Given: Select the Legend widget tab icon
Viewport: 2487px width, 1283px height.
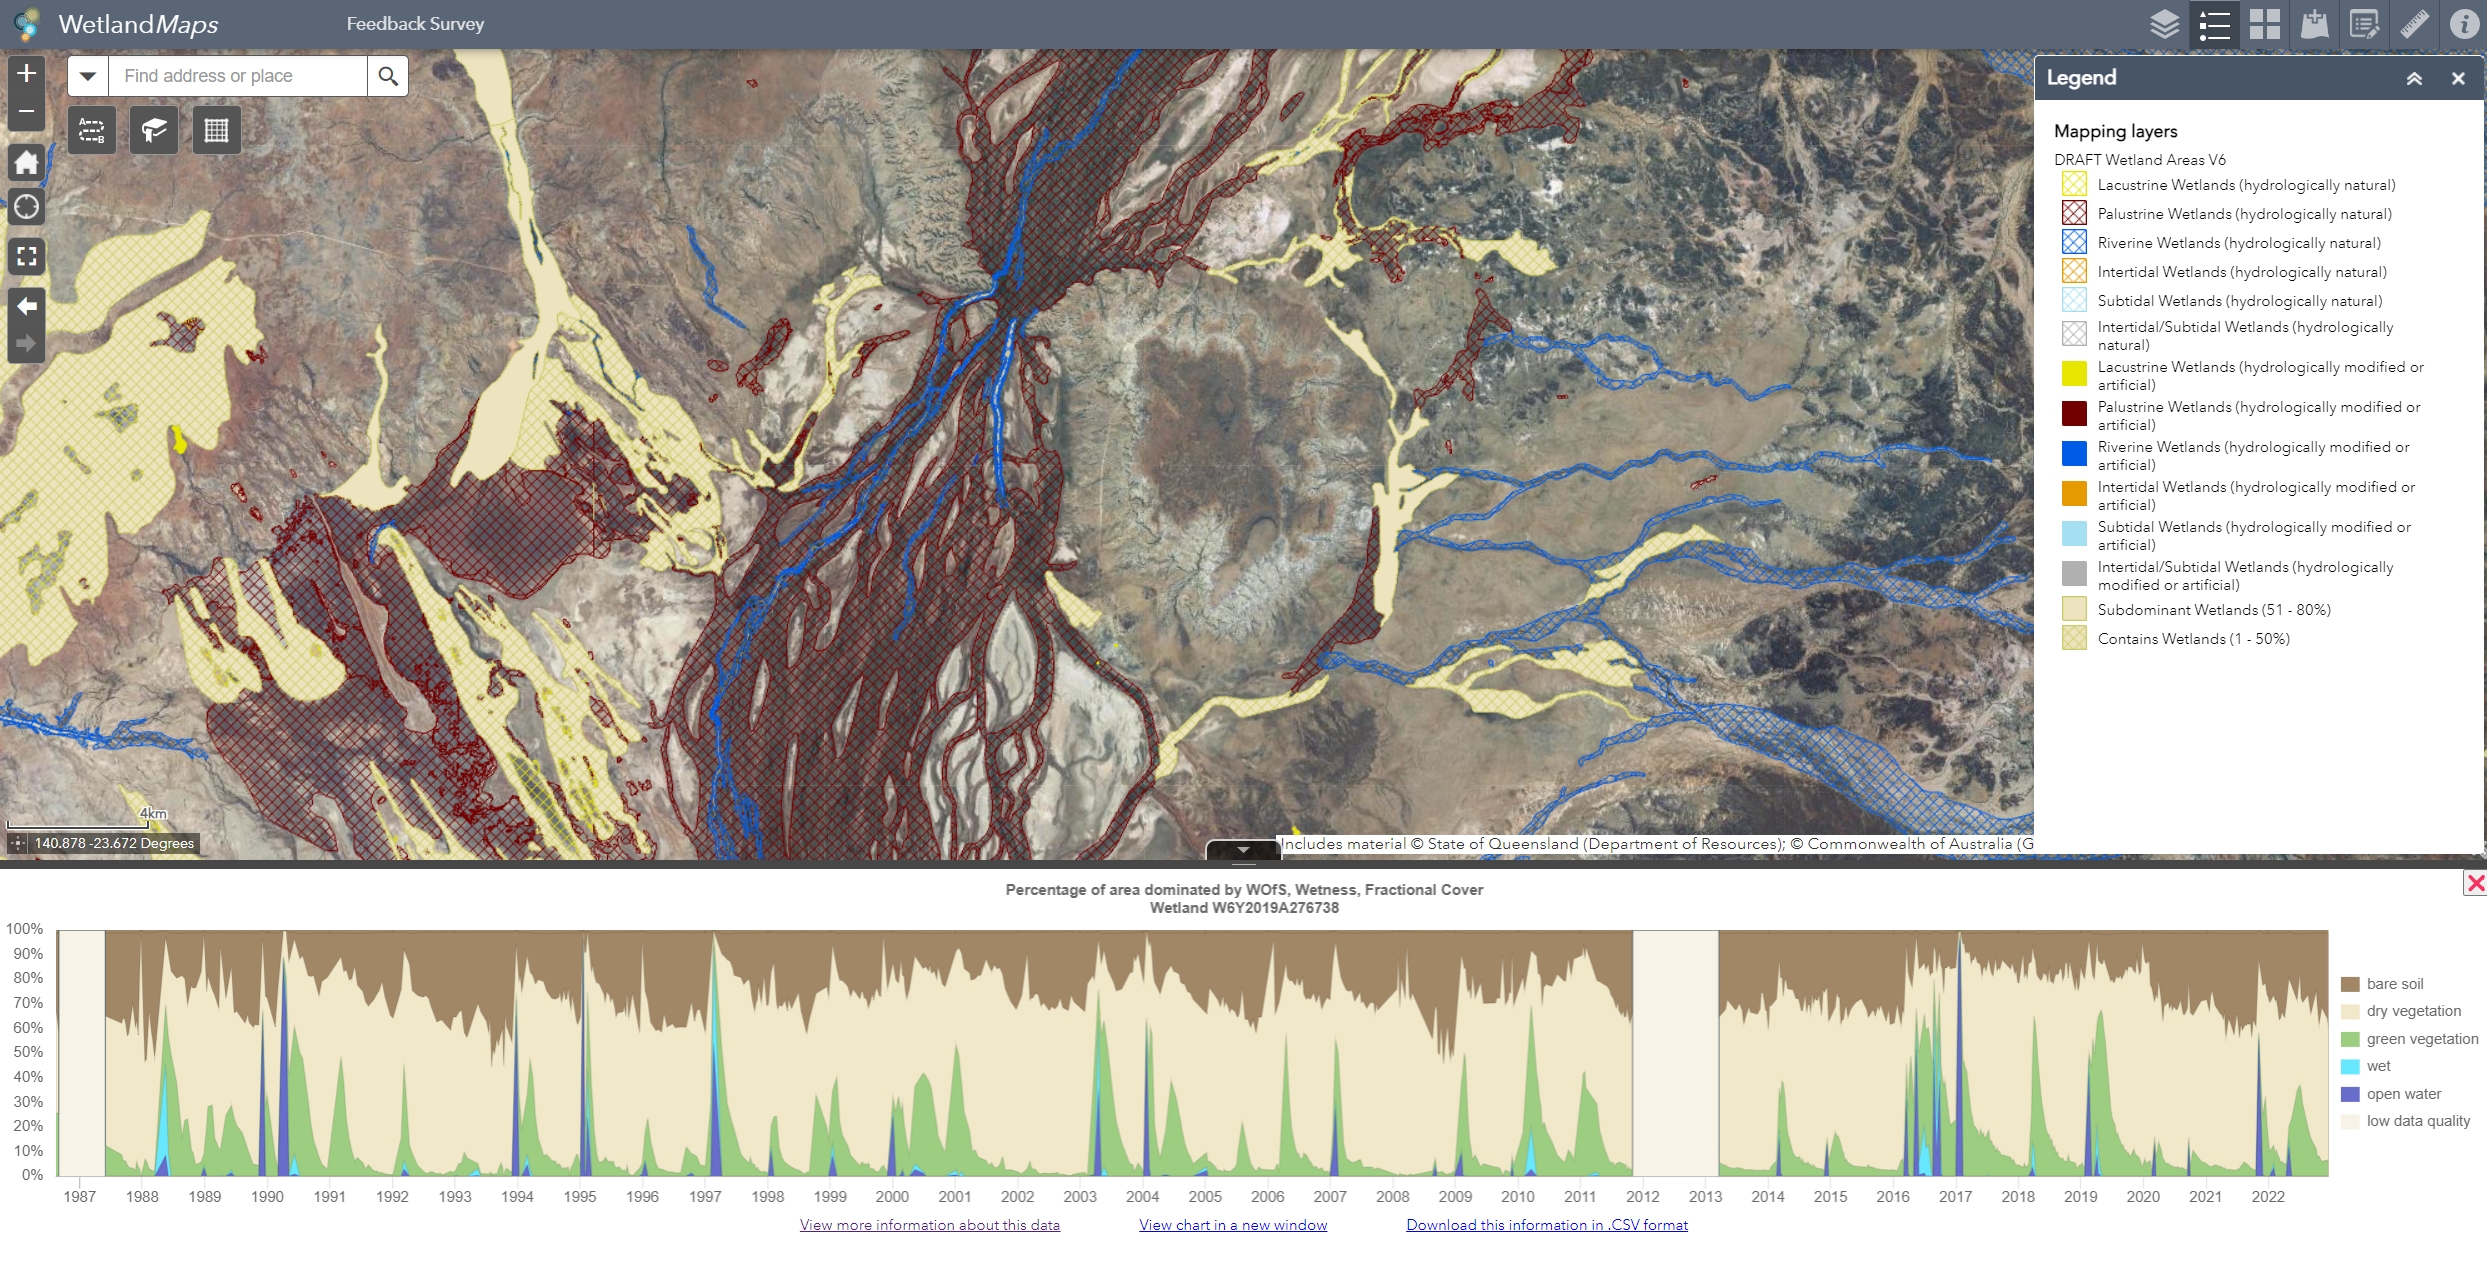Looking at the screenshot, I should 2215,24.
